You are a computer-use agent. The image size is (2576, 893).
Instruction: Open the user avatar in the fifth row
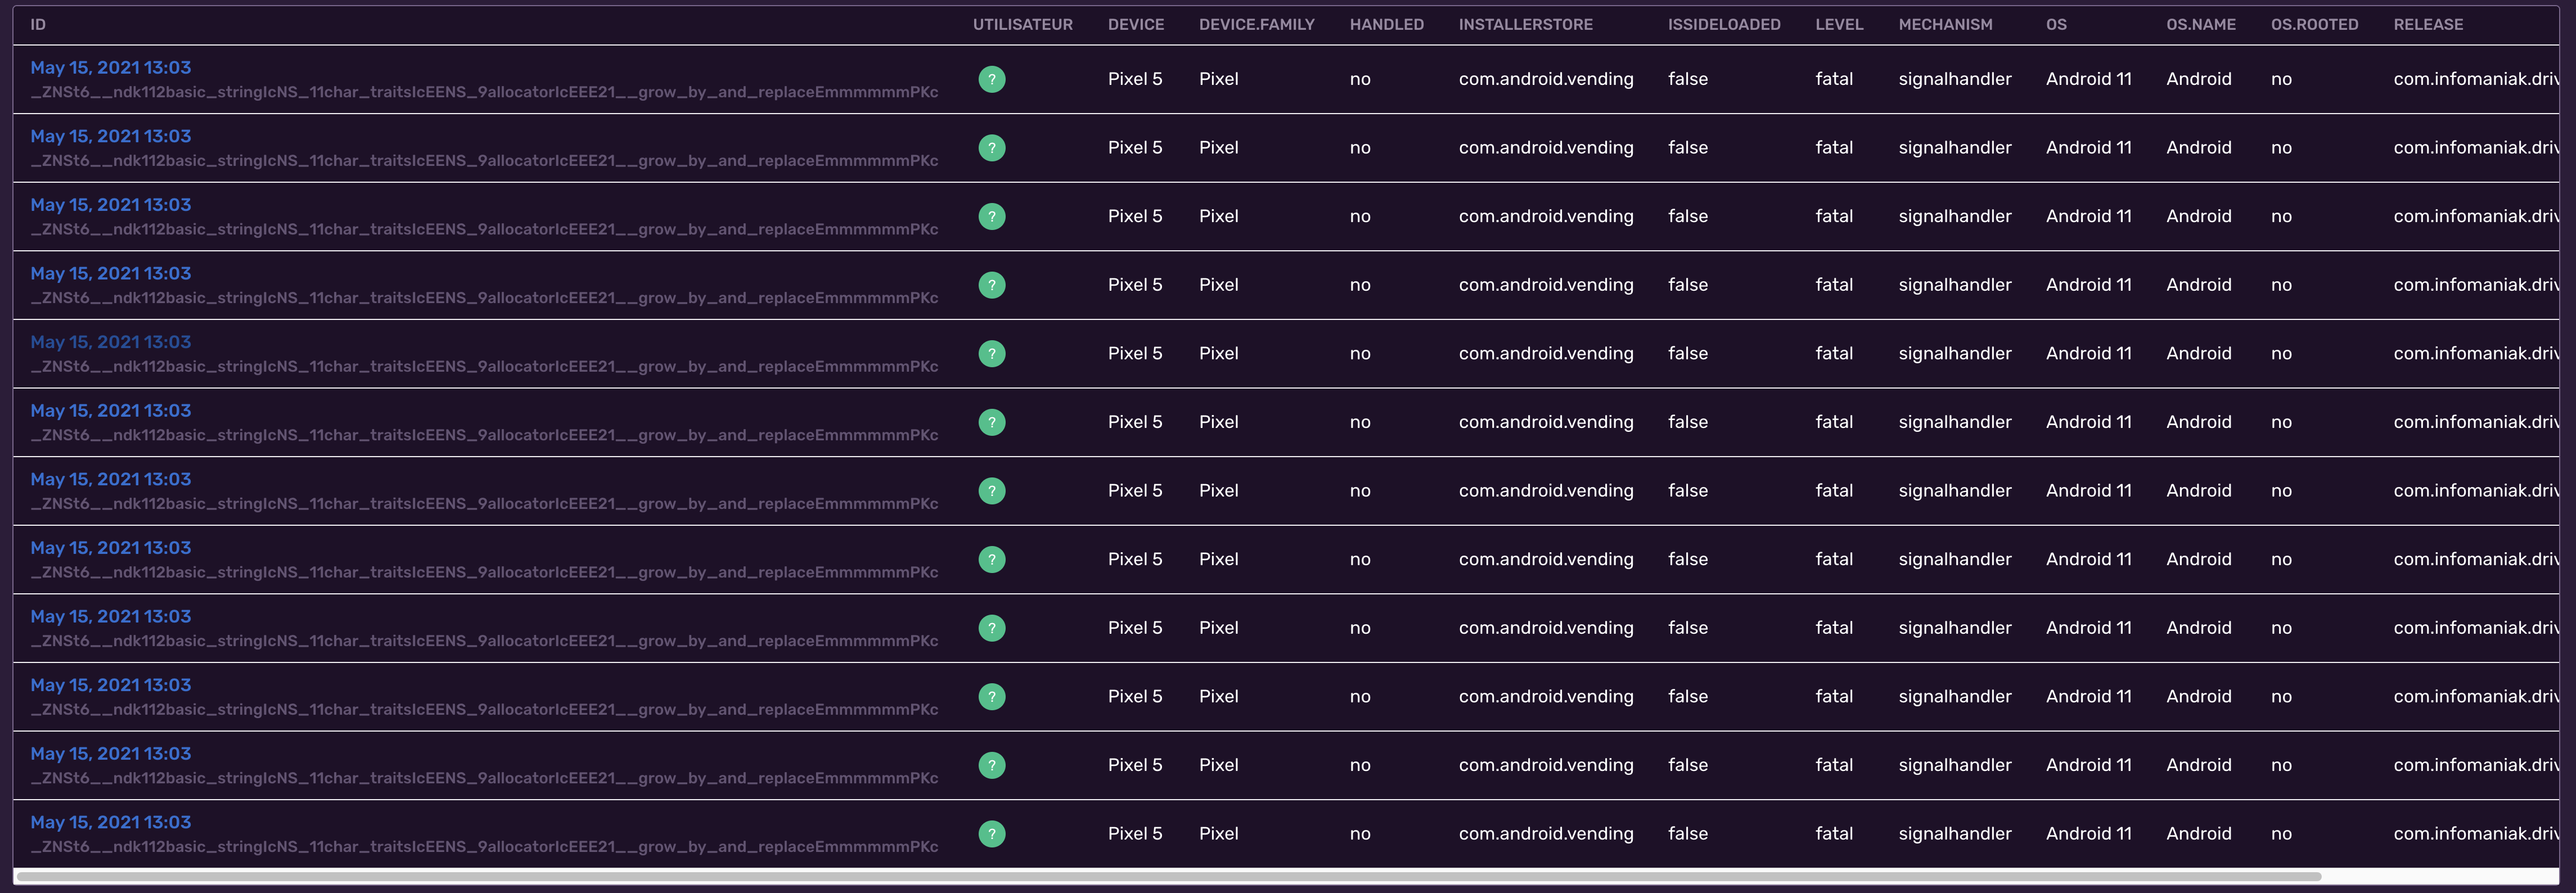coord(991,353)
